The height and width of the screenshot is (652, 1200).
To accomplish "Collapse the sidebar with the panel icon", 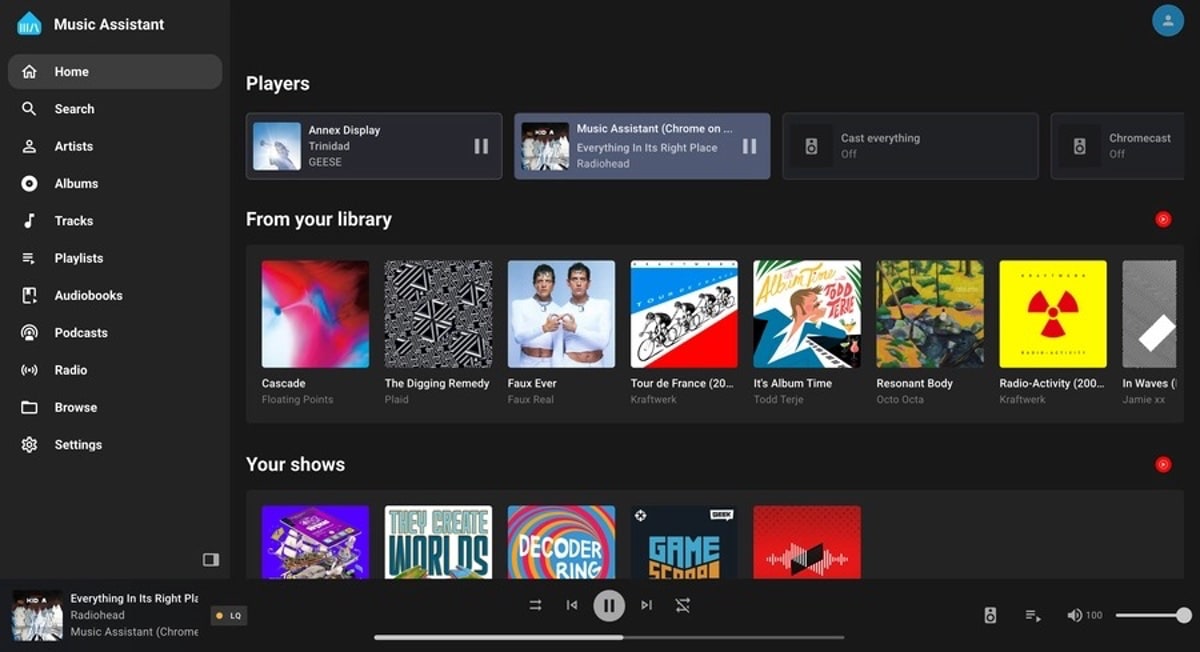I will (x=210, y=560).
